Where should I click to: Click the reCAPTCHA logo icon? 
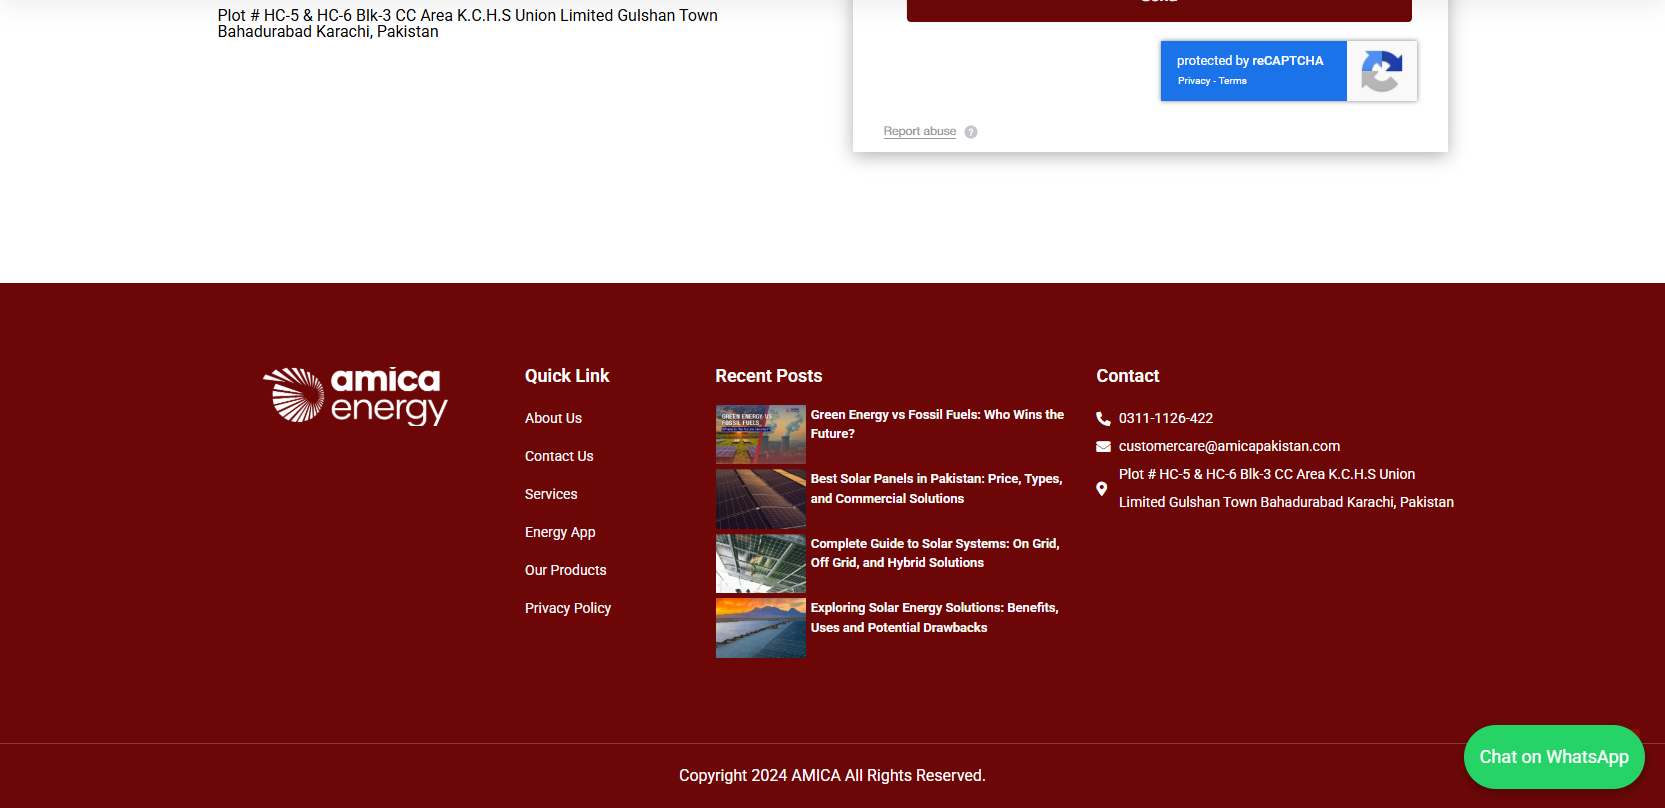[x=1381, y=71]
